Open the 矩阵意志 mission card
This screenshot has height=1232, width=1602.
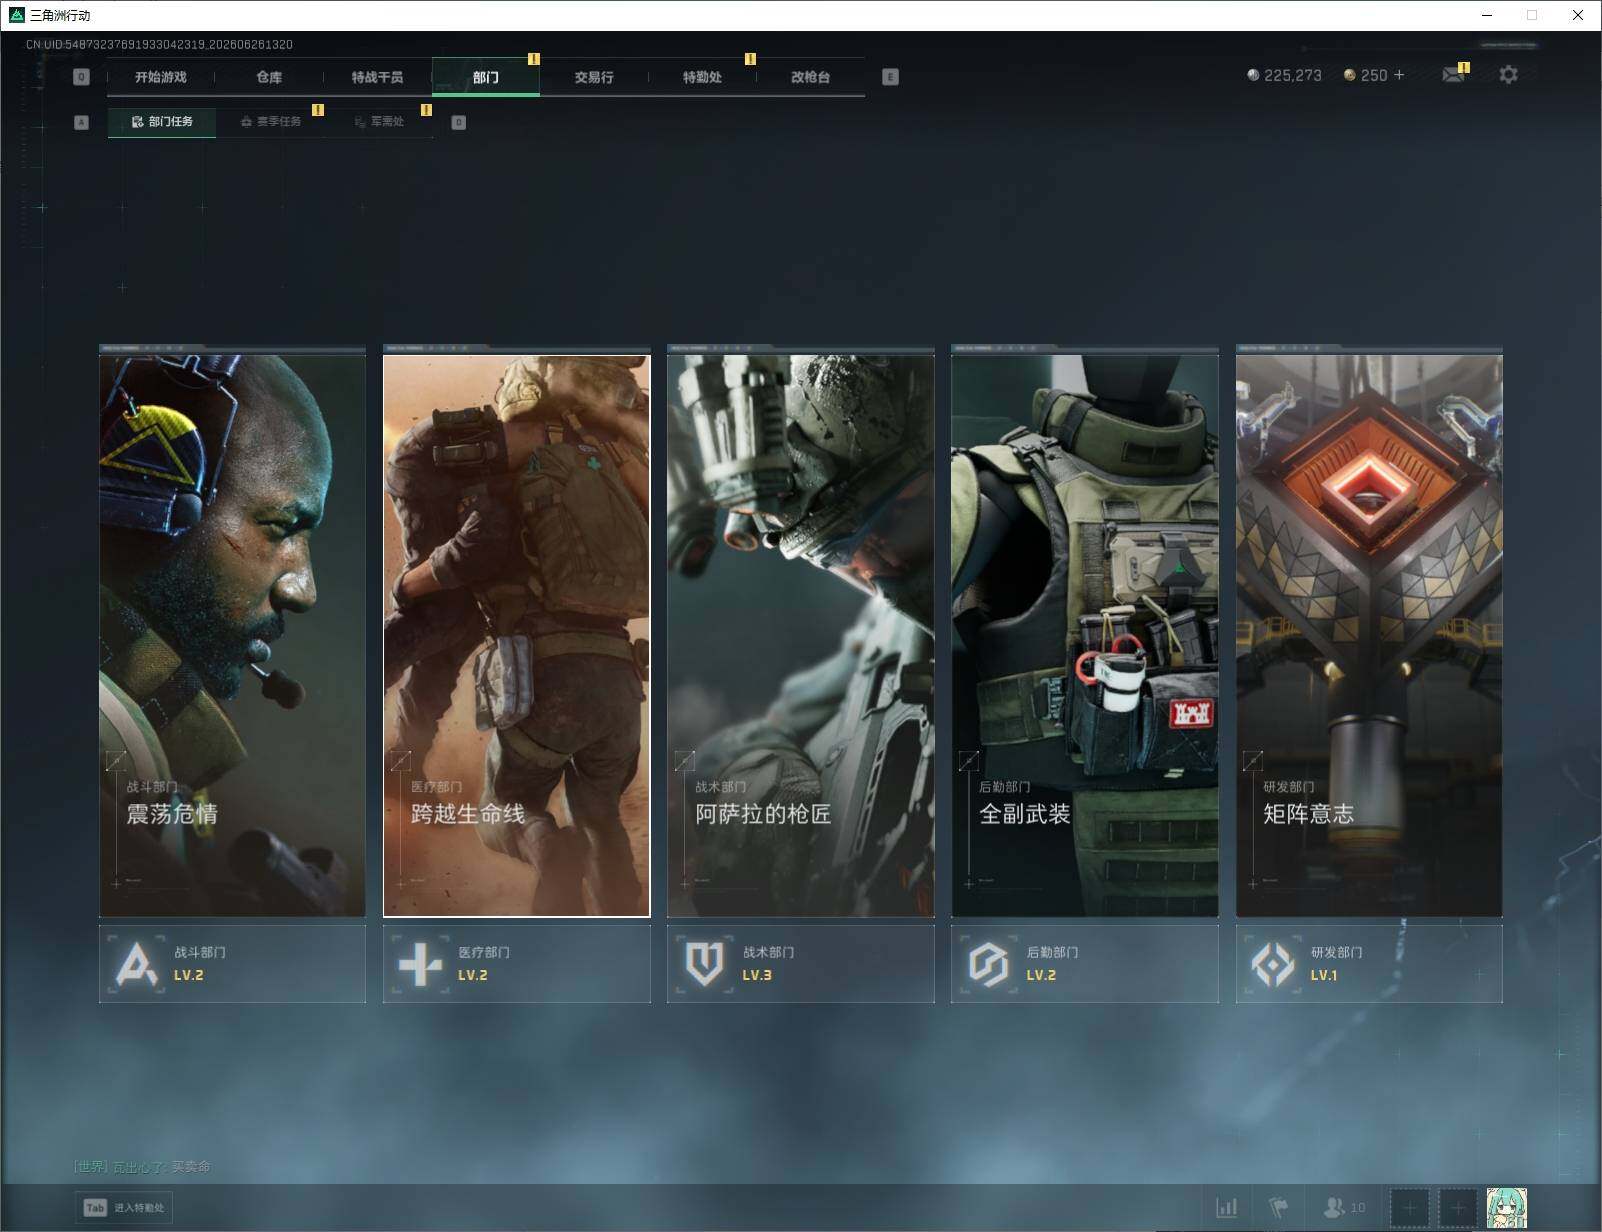pyautogui.click(x=1369, y=635)
